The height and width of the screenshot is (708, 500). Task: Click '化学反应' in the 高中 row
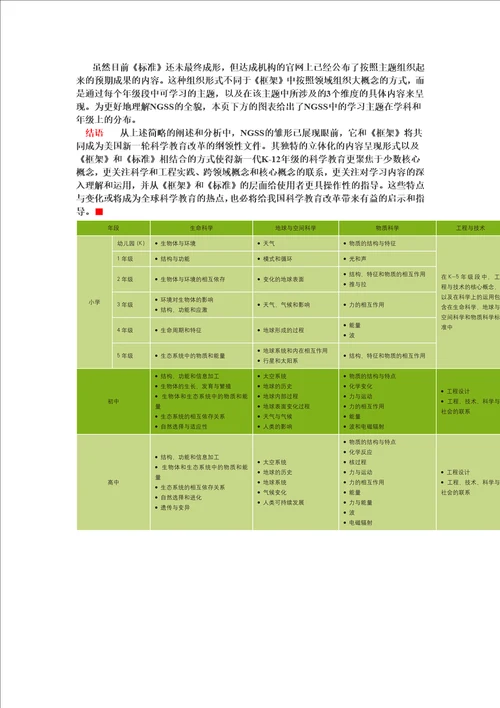tap(360, 452)
